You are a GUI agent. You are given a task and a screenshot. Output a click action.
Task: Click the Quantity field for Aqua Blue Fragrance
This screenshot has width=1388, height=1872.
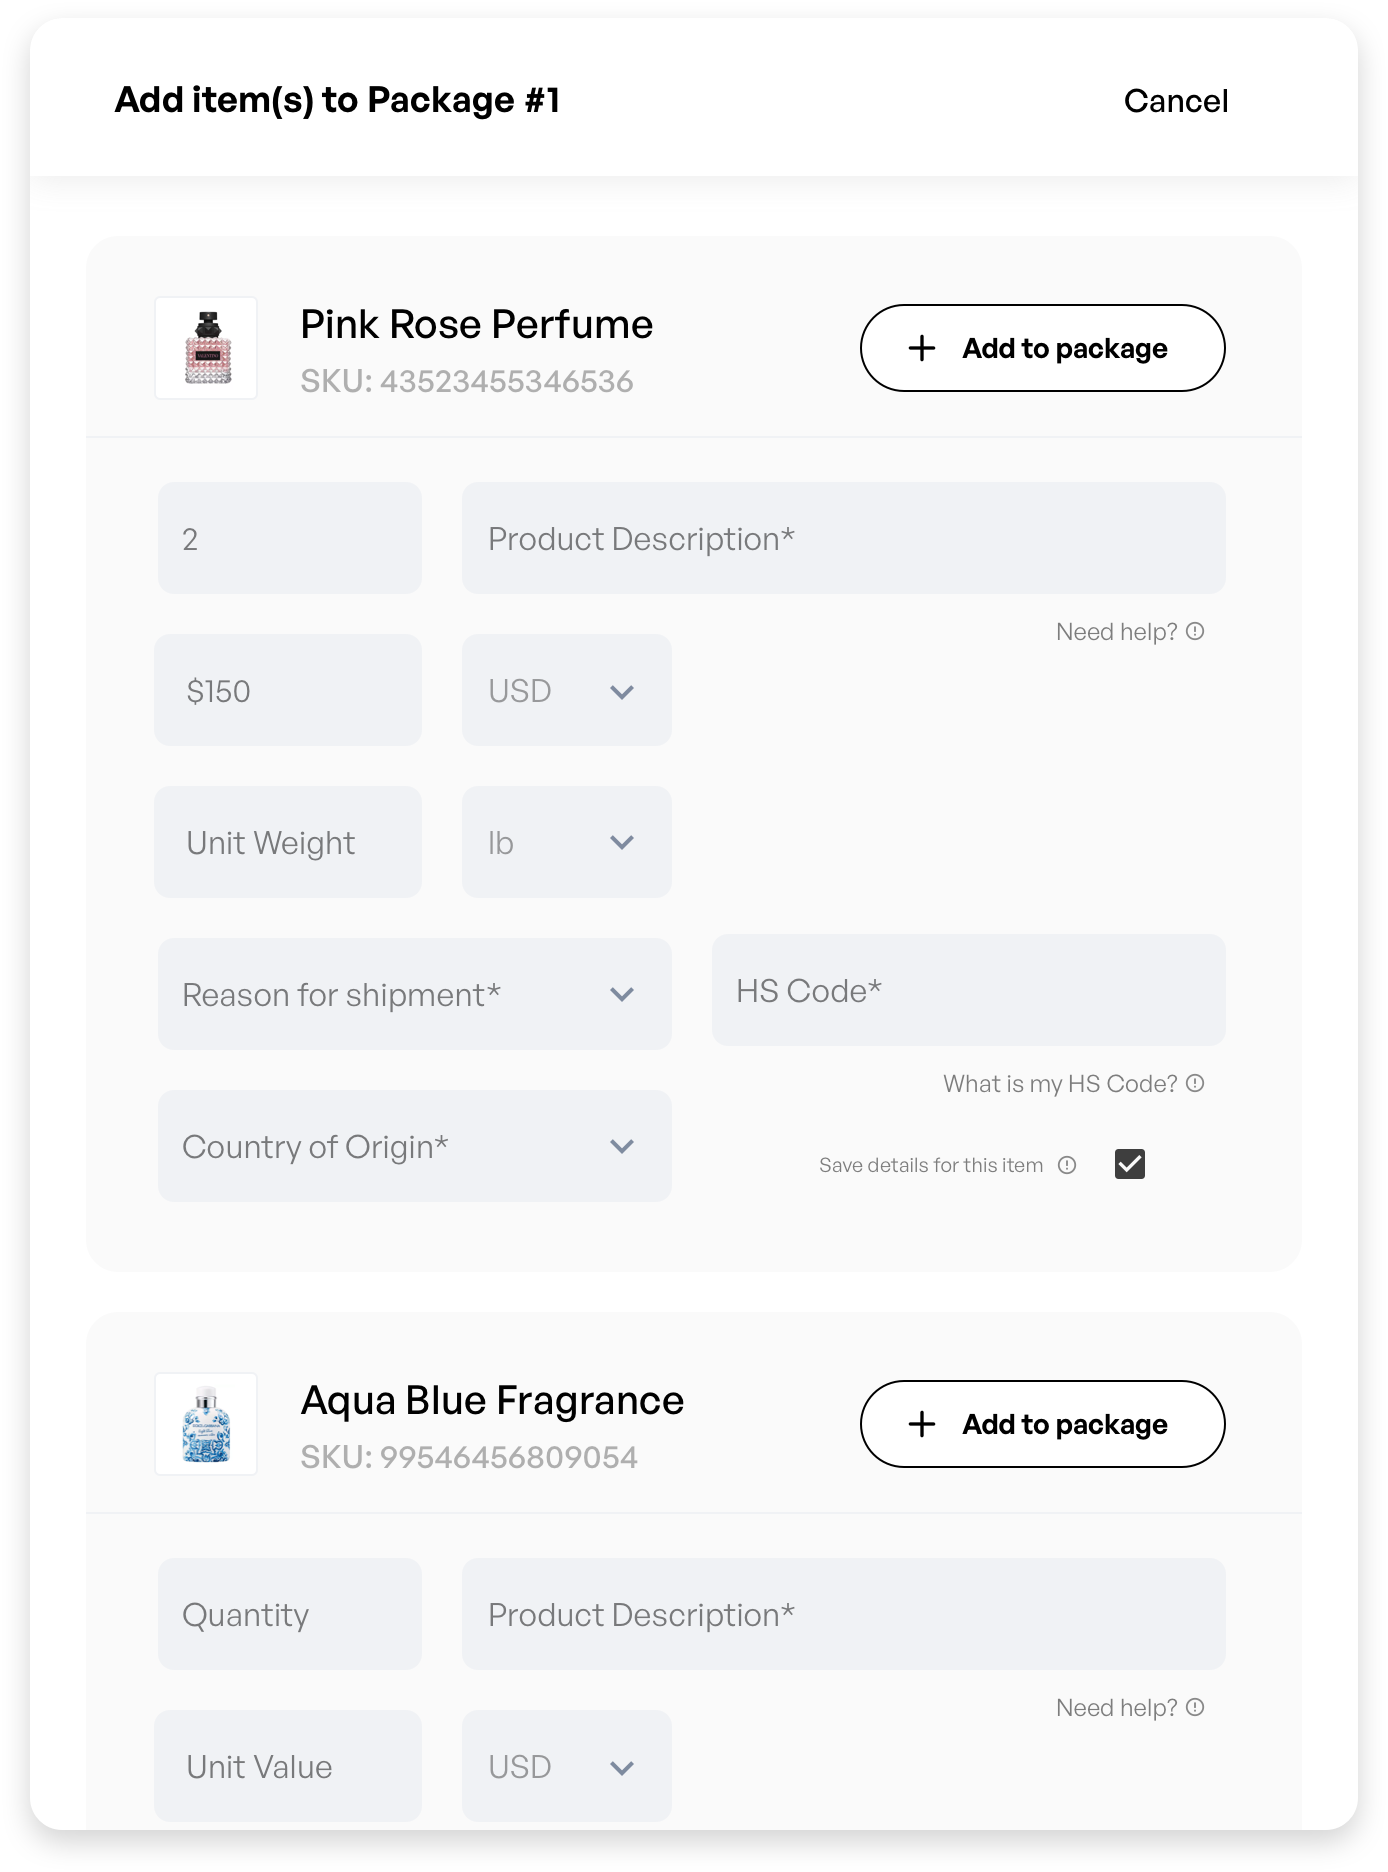click(290, 1614)
